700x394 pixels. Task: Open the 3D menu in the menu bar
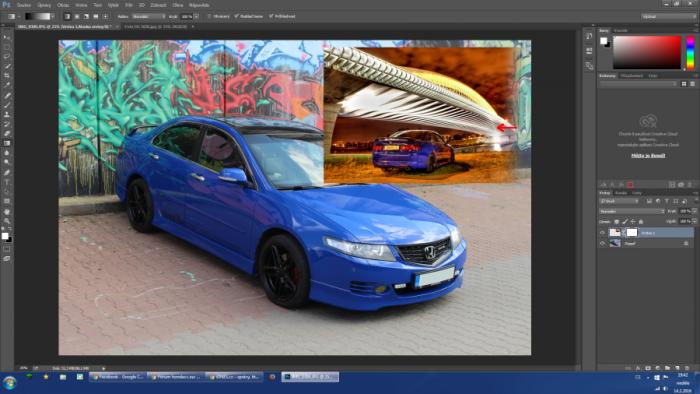(142, 5)
